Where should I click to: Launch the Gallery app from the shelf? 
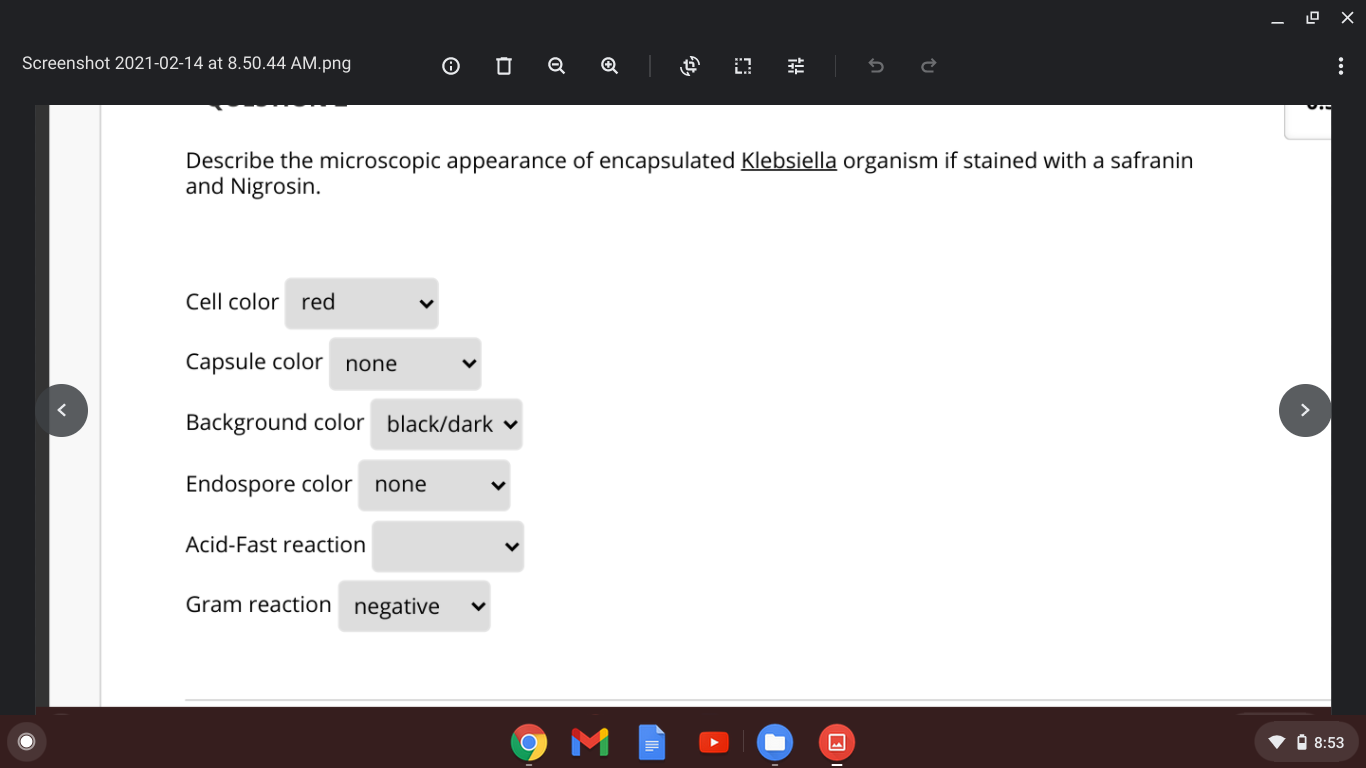click(836, 742)
